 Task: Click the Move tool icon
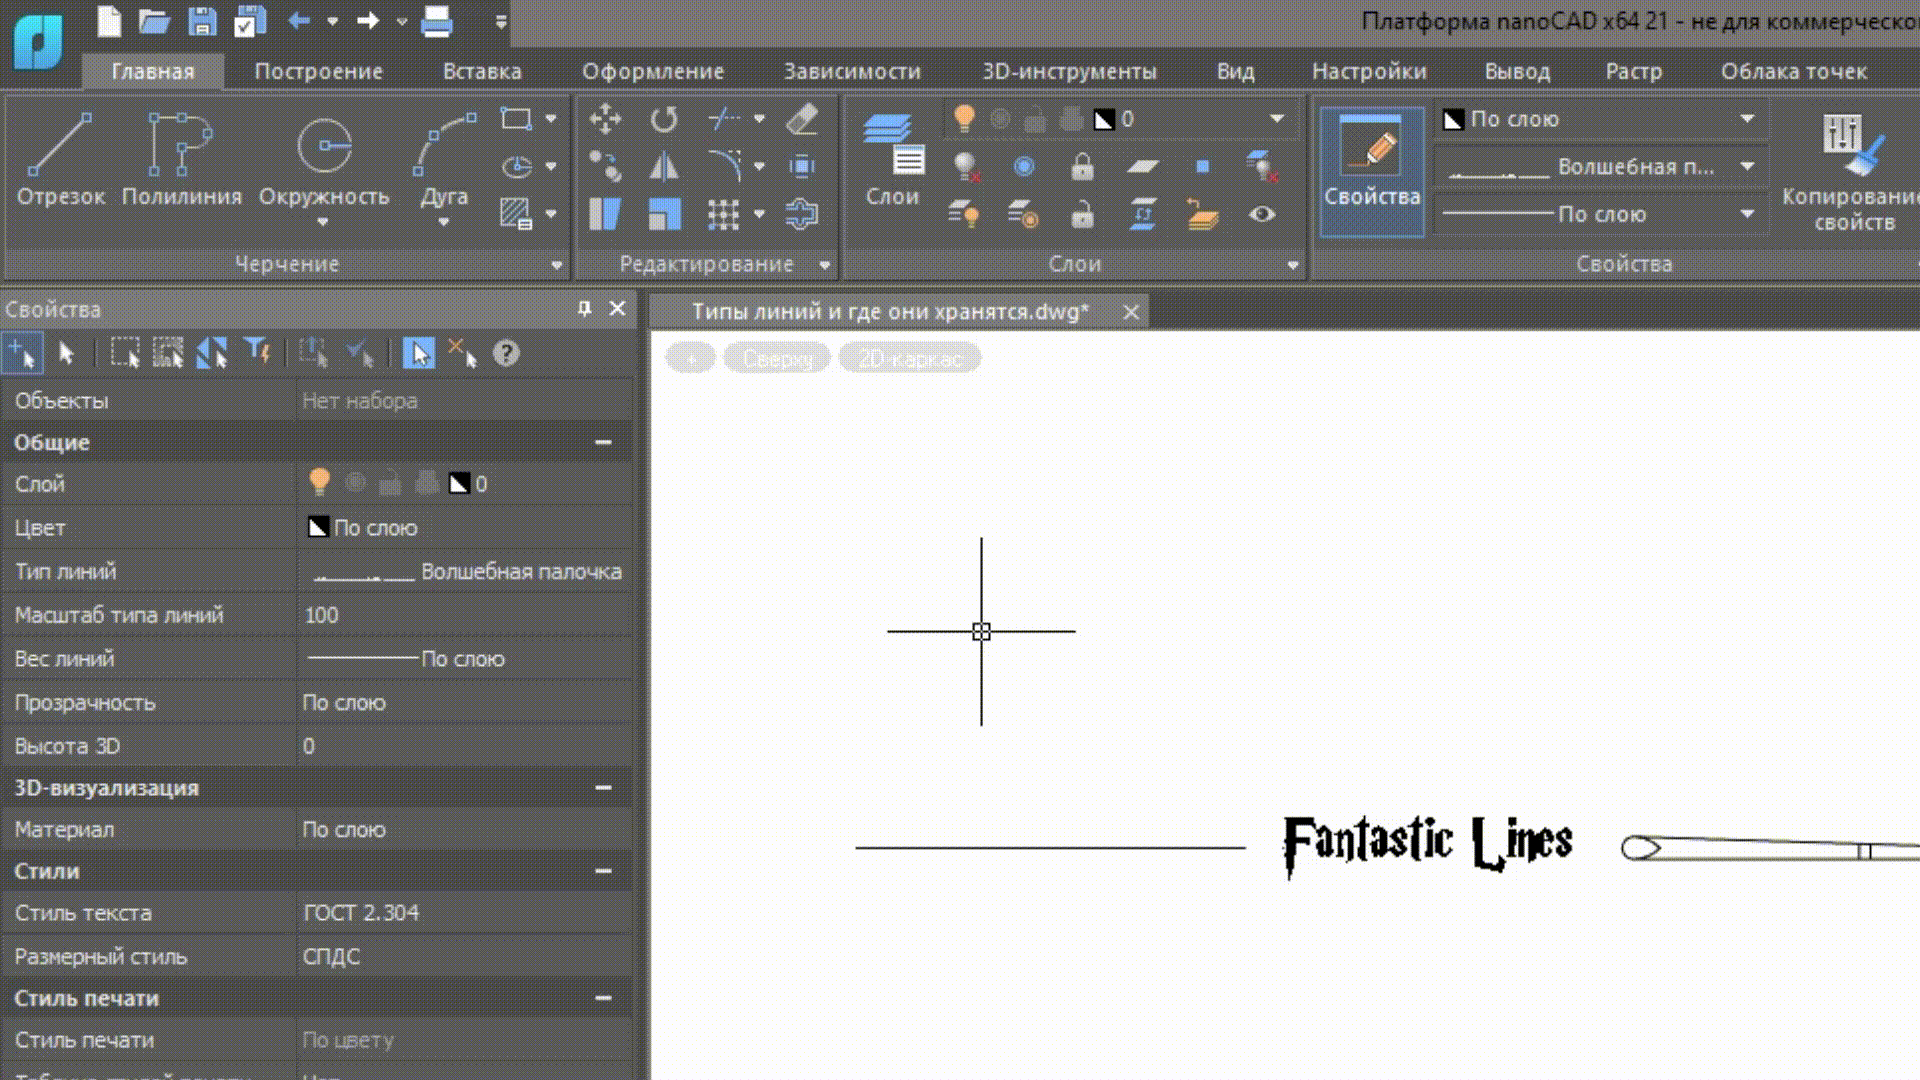(605, 119)
